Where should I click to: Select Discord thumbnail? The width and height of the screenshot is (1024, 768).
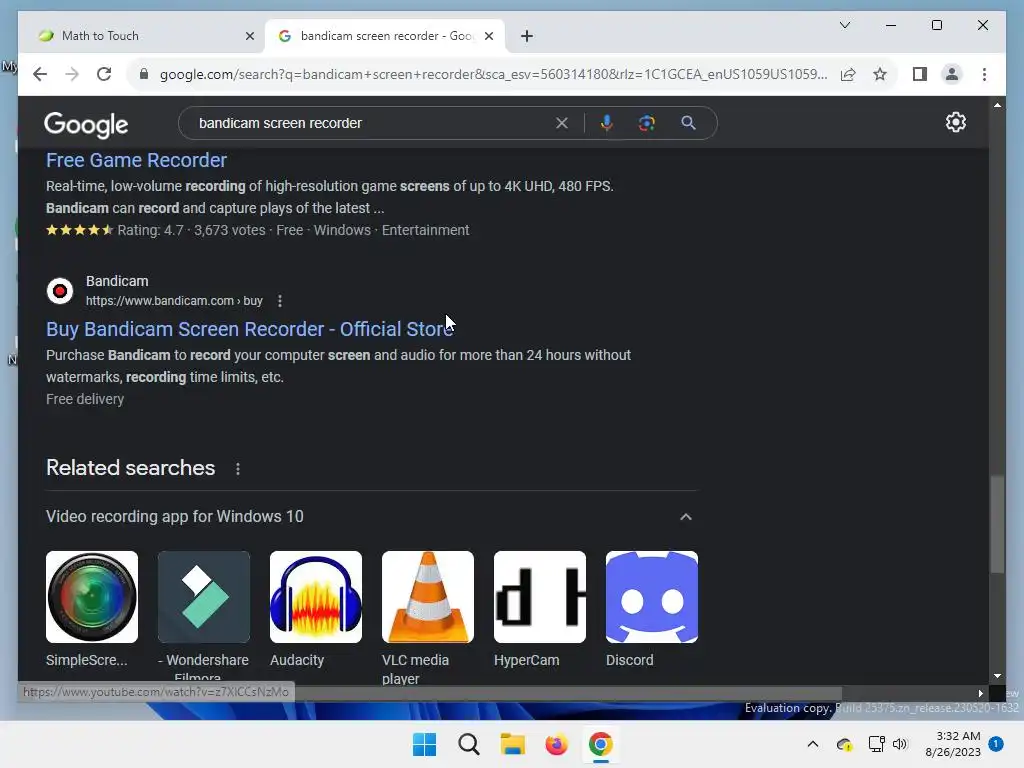[652, 597]
